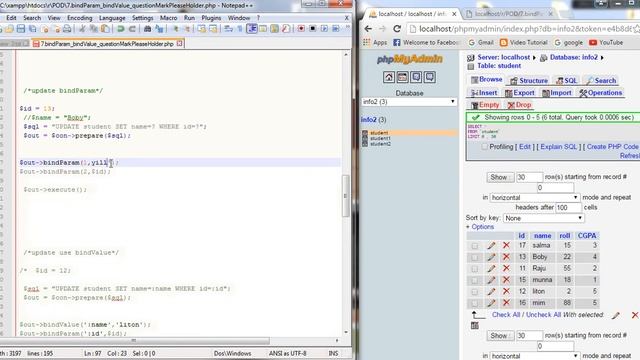Image resolution: width=640 pixels, height=360 pixels.
Task: Click the Replace icon in Notepad++ toolbar
Action: (x=159, y=29)
